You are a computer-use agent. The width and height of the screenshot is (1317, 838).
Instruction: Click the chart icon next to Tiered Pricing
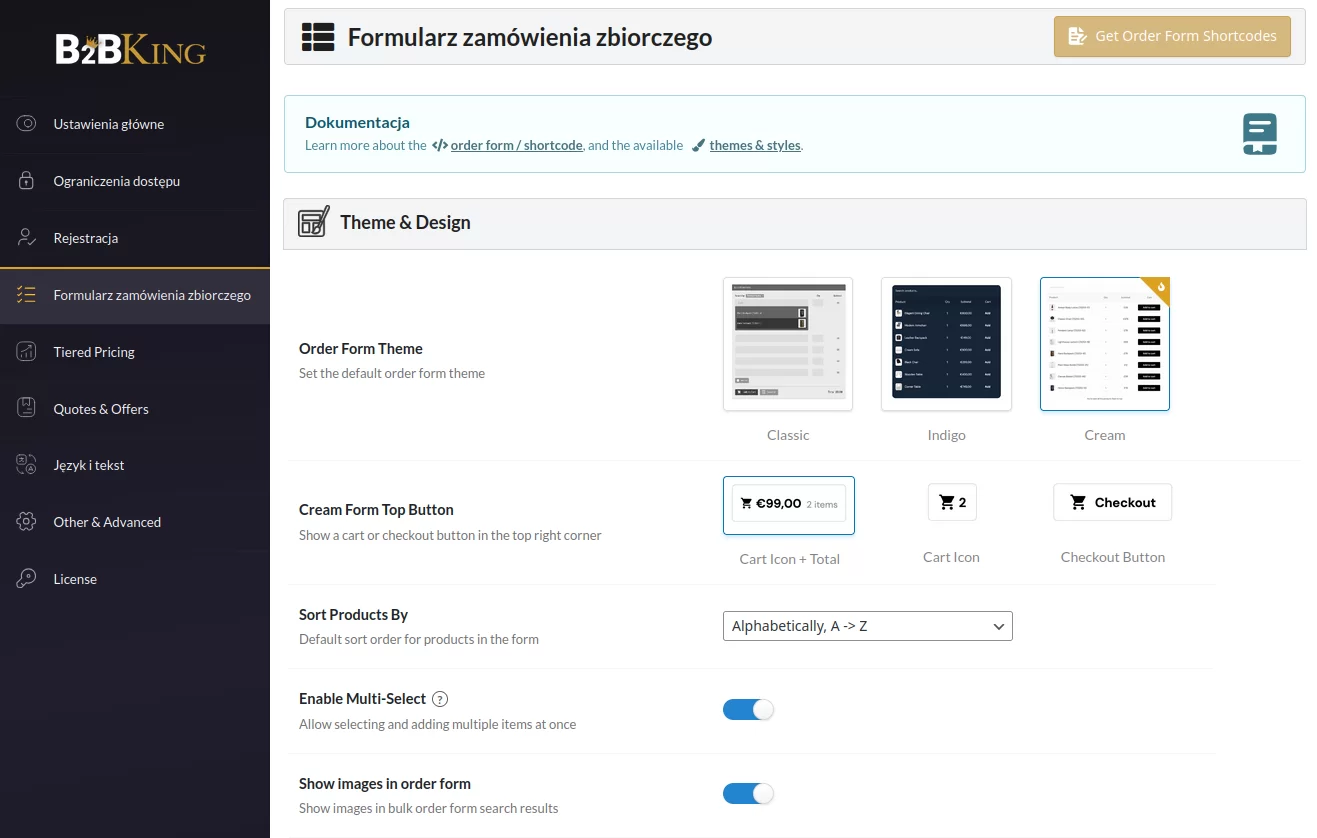point(27,352)
